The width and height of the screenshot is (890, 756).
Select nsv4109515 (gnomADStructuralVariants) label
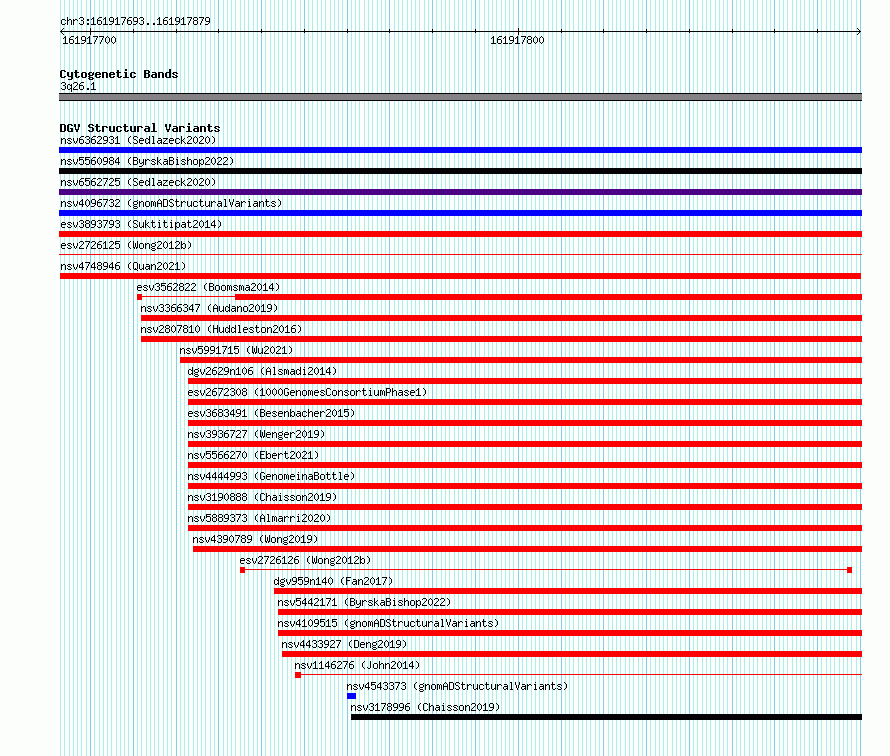click(x=388, y=623)
